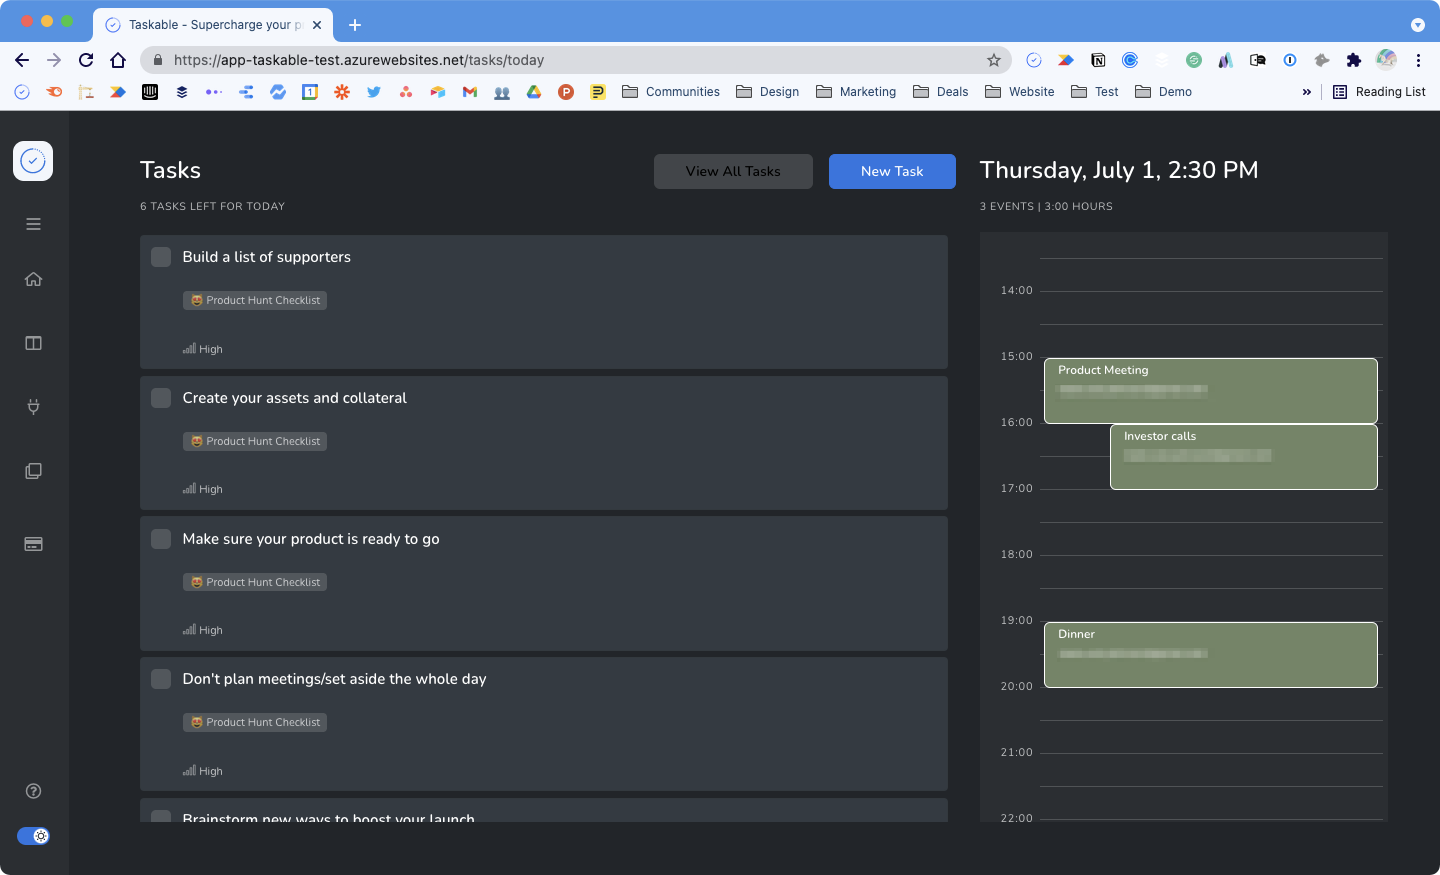This screenshot has width=1440, height=875.
Task: Open the Chrome profile avatar
Action: pyautogui.click(x=1386, y=60)
